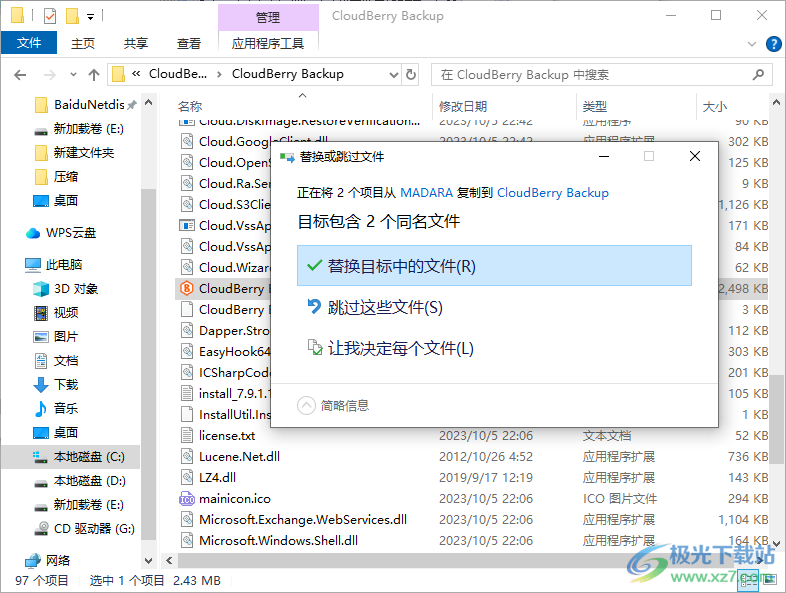The width and height of the screenshot is (786, 593).
Task: Go up one folder level
Action: click(x=94, y=75)
